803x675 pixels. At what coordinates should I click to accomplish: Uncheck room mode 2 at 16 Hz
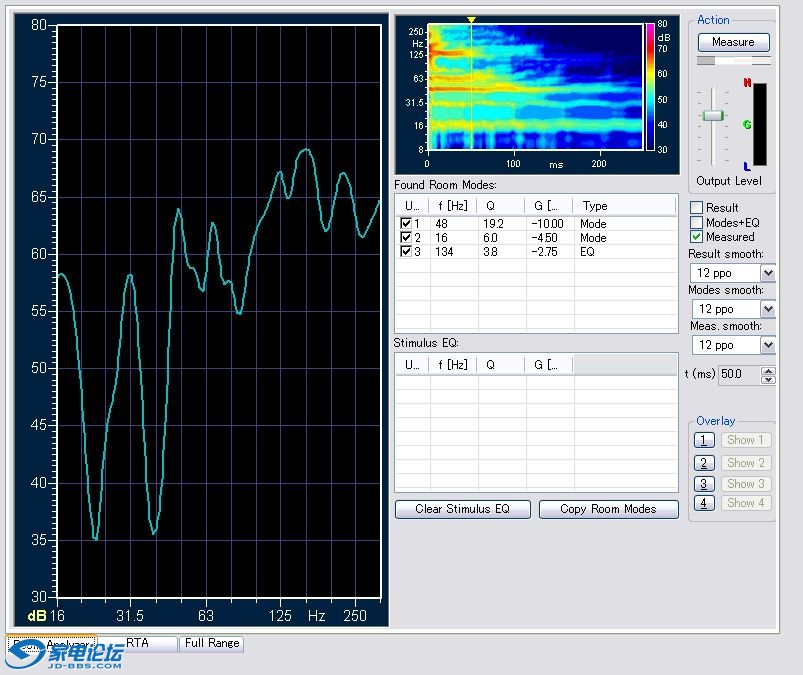(x=406, y=237)
